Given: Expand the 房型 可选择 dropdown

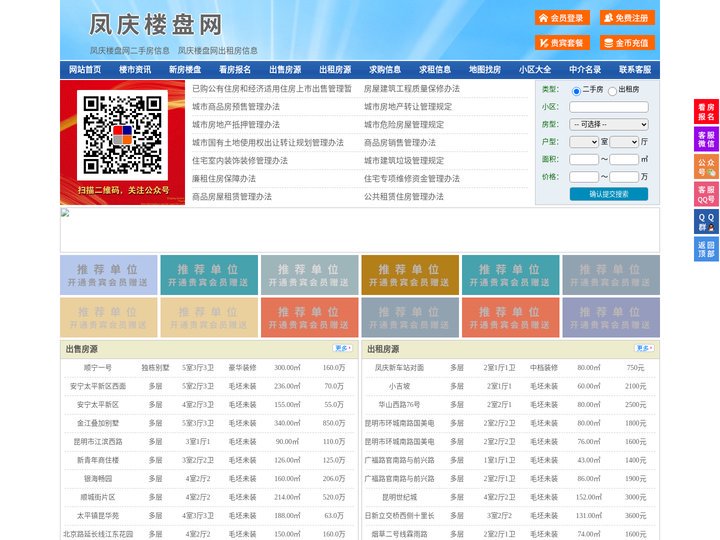Looking at the screenshot, I should point(609,124).
